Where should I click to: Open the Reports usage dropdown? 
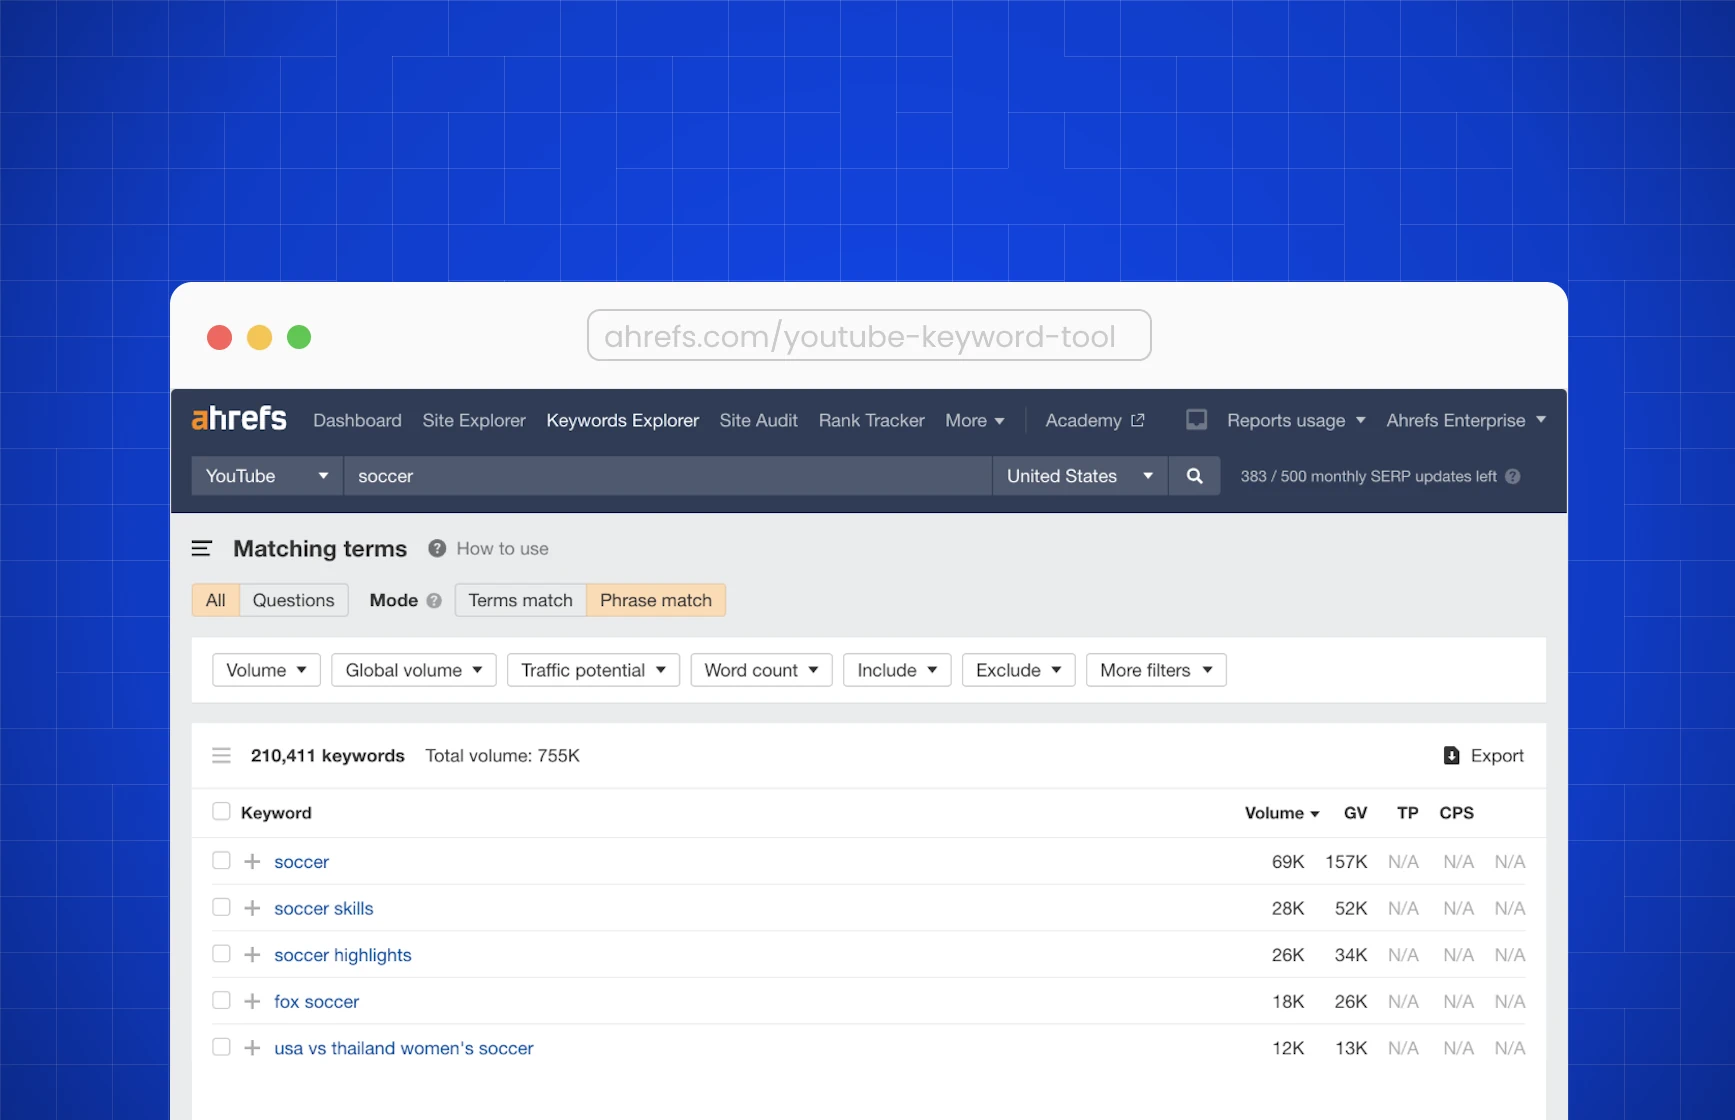pyautogui.click(x=1296, y=420)
